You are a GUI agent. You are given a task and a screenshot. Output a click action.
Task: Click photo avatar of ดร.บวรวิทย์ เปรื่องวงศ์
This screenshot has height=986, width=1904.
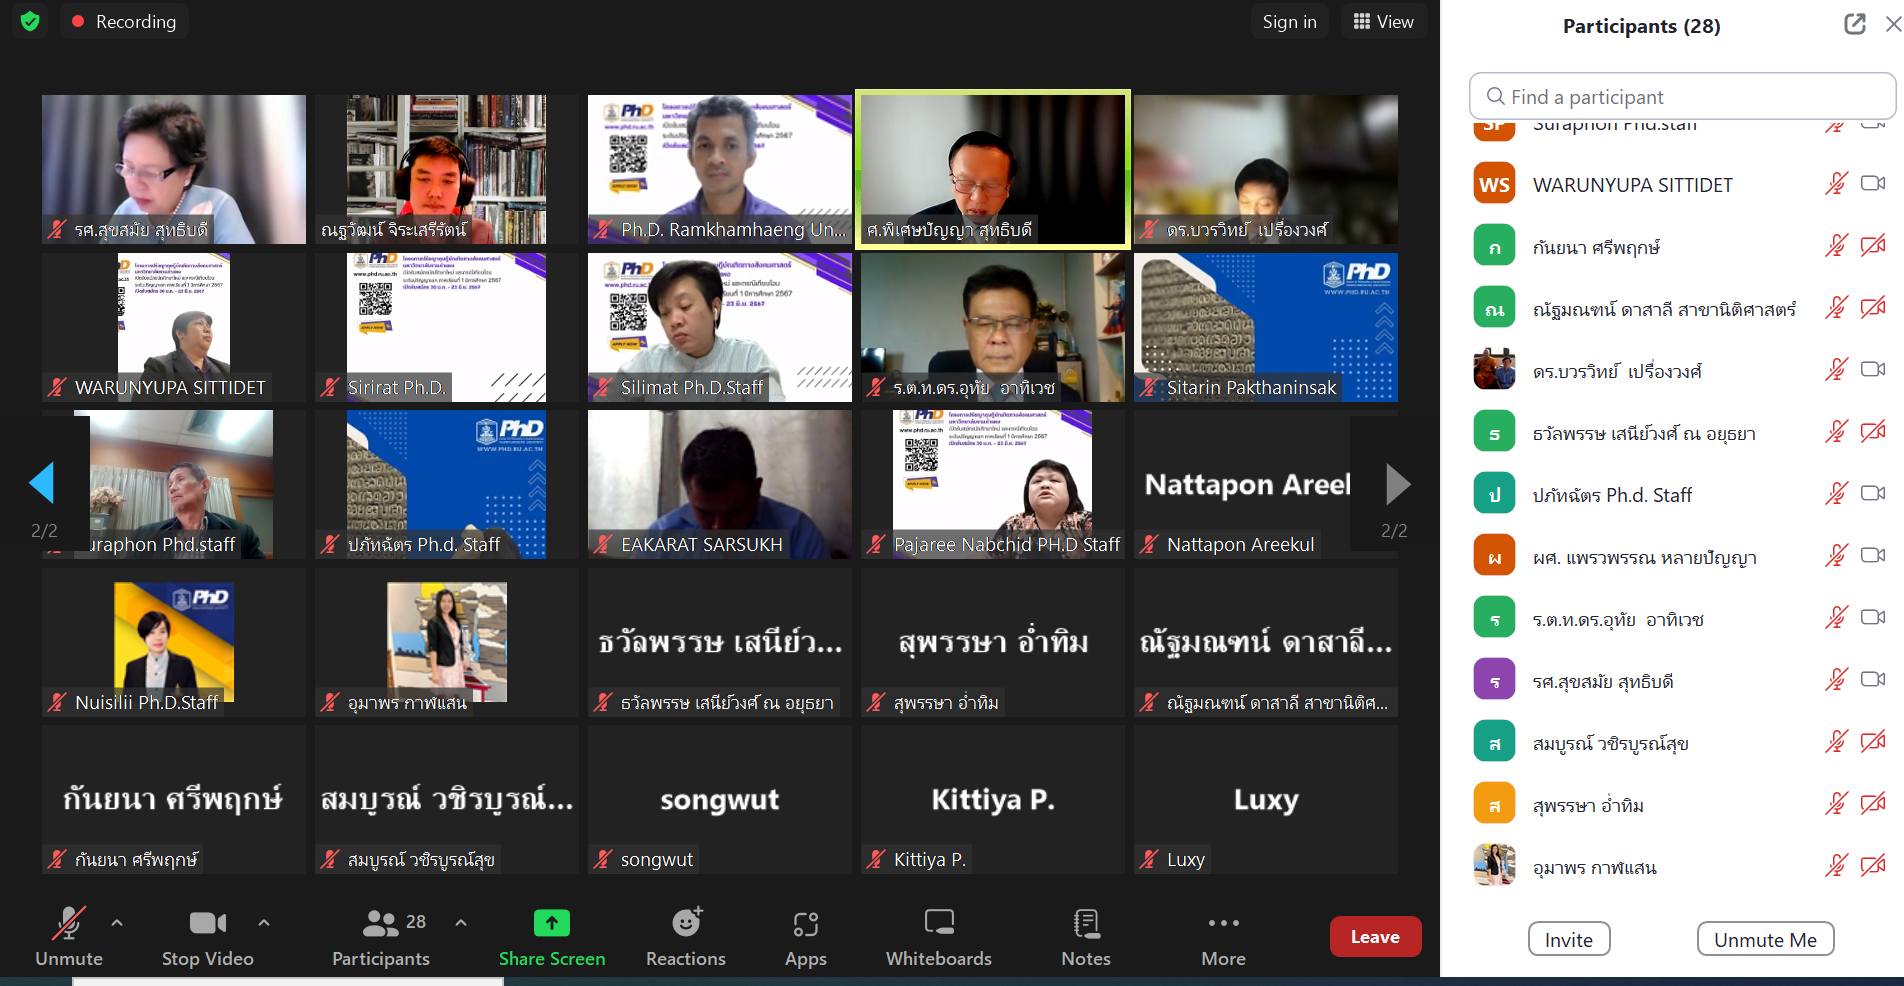point(1494,370)
